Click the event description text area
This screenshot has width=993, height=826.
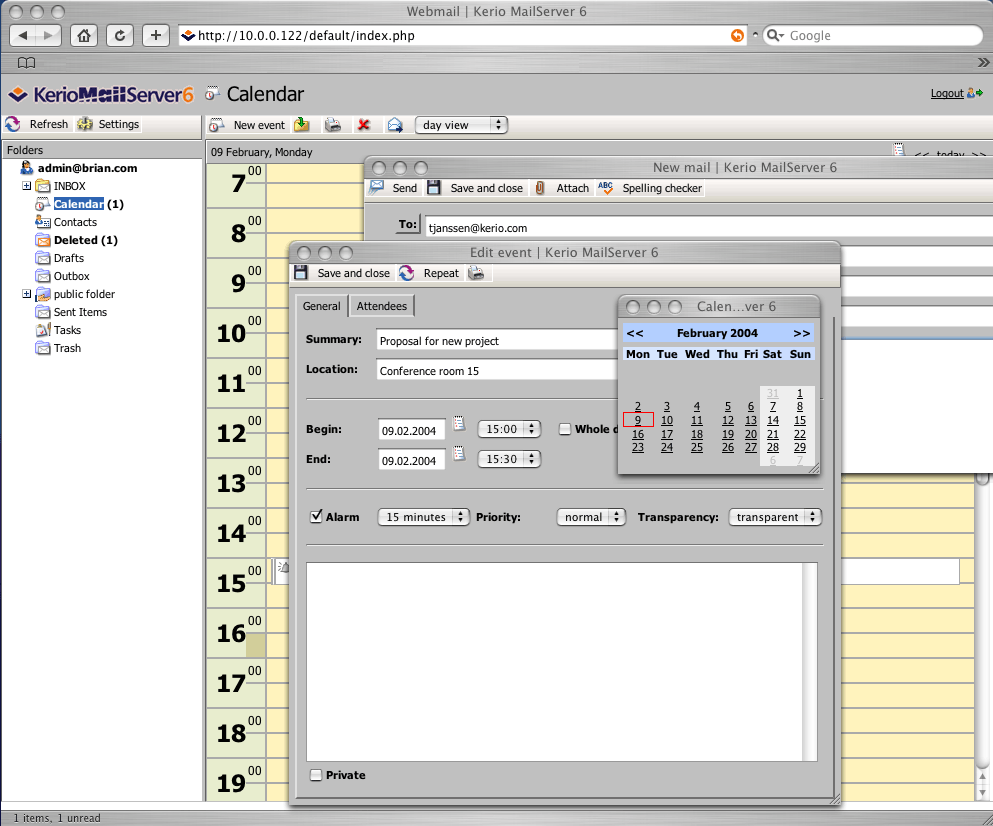[561, 661]
